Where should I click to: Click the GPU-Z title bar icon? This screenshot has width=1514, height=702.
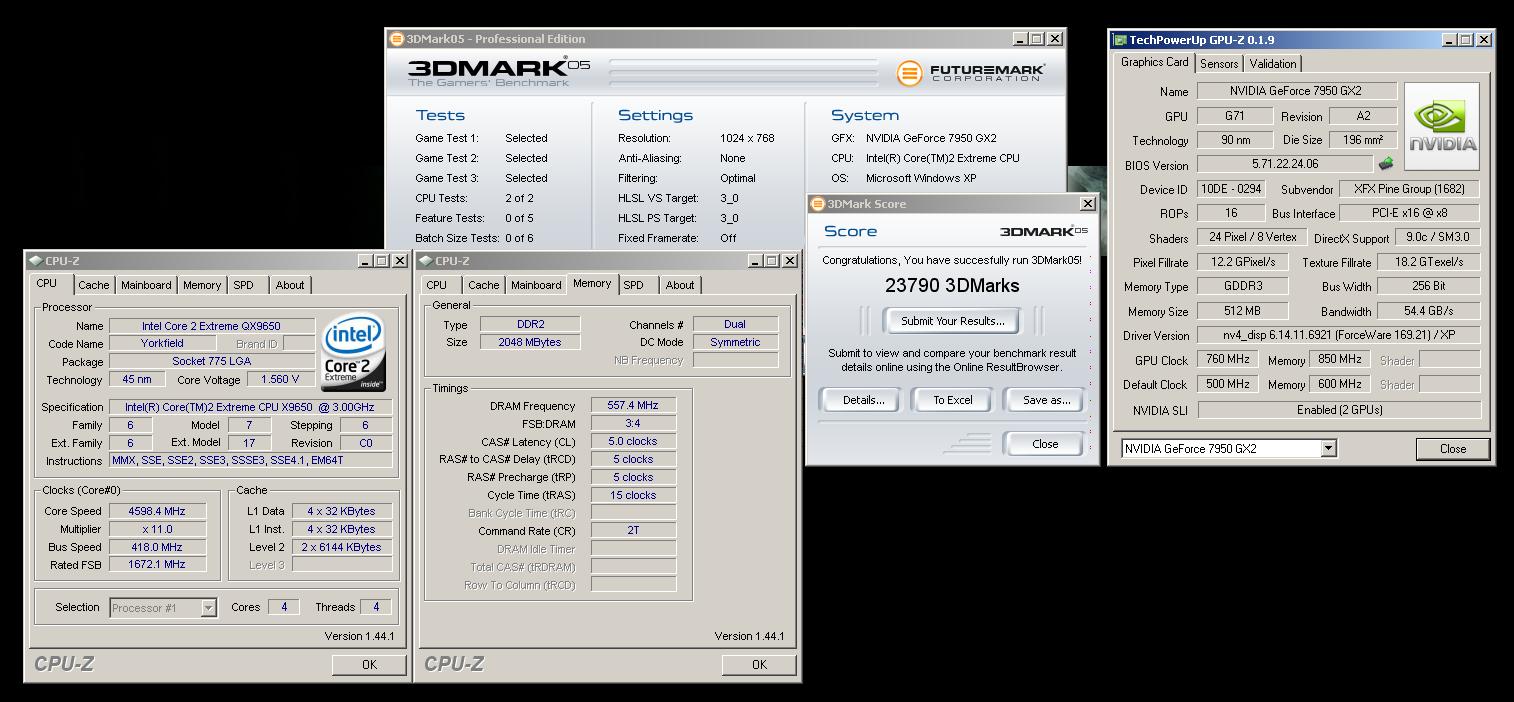click(1120, 40)
